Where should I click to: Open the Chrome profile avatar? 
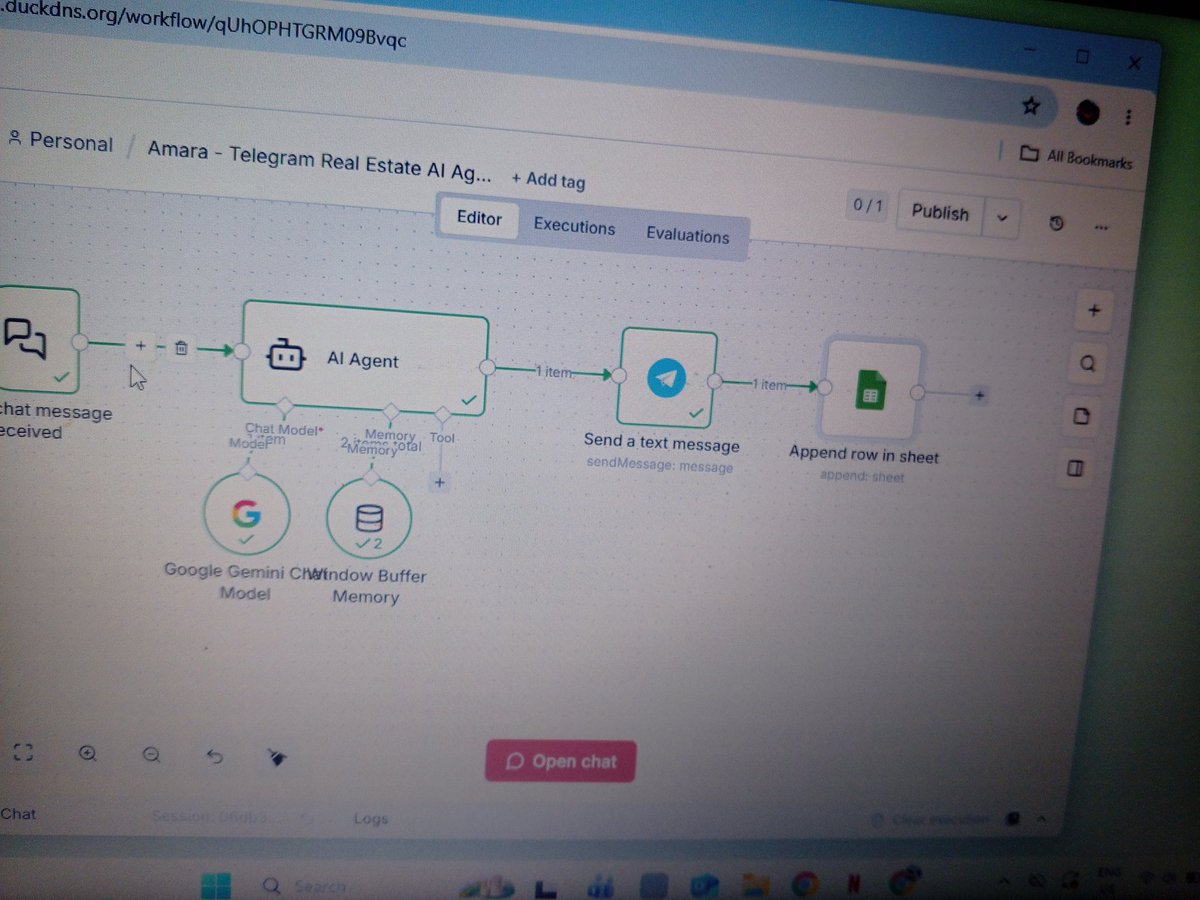point(1087,113)
